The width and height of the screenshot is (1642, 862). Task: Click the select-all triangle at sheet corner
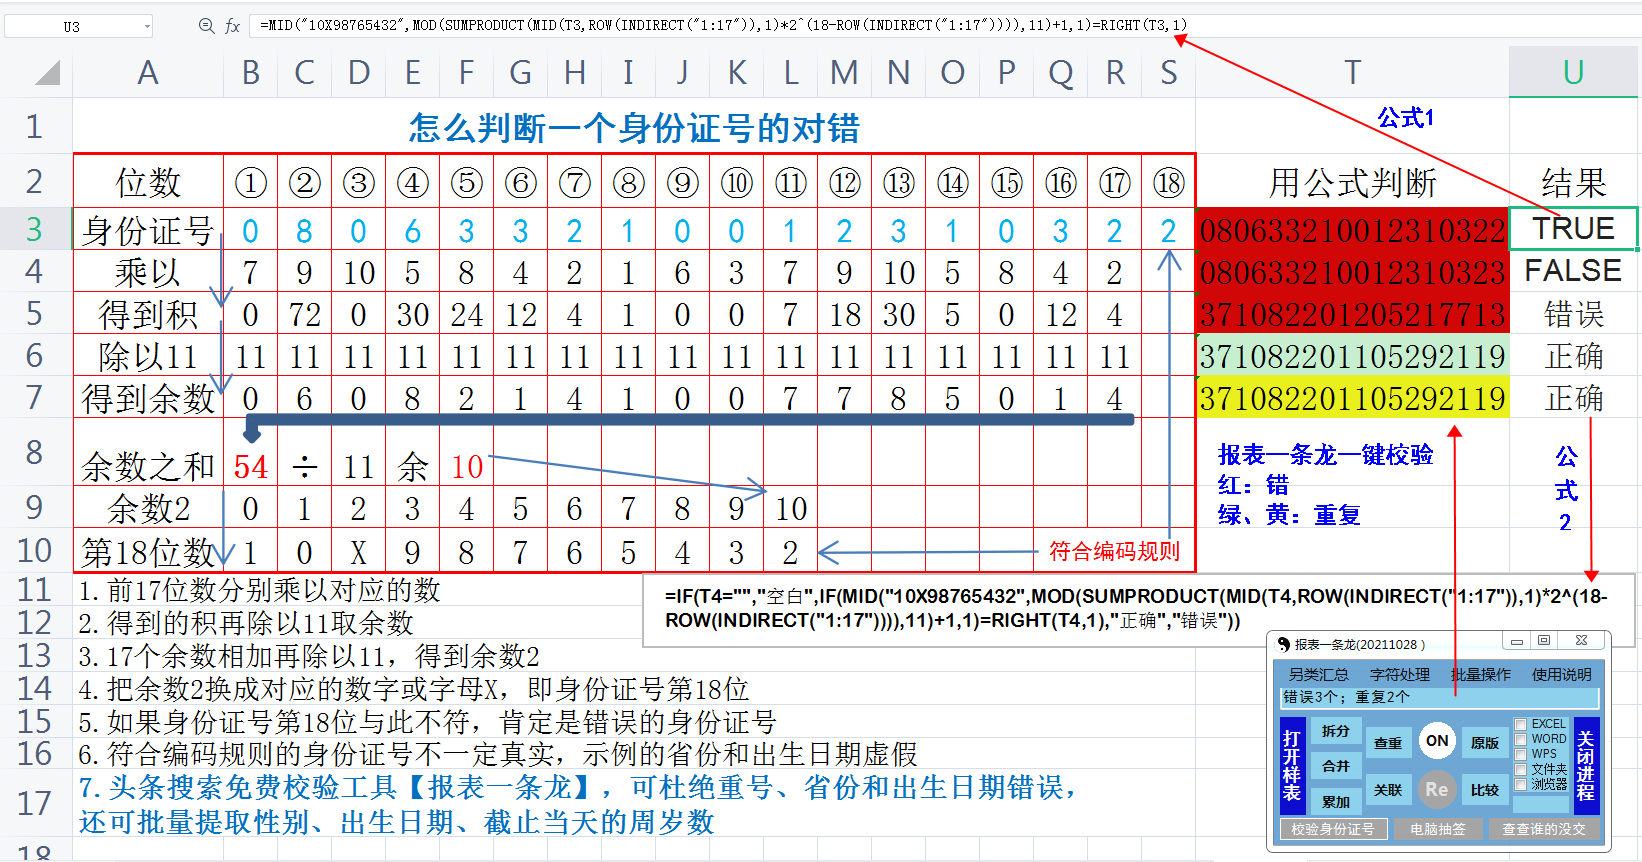pos(47,72)
